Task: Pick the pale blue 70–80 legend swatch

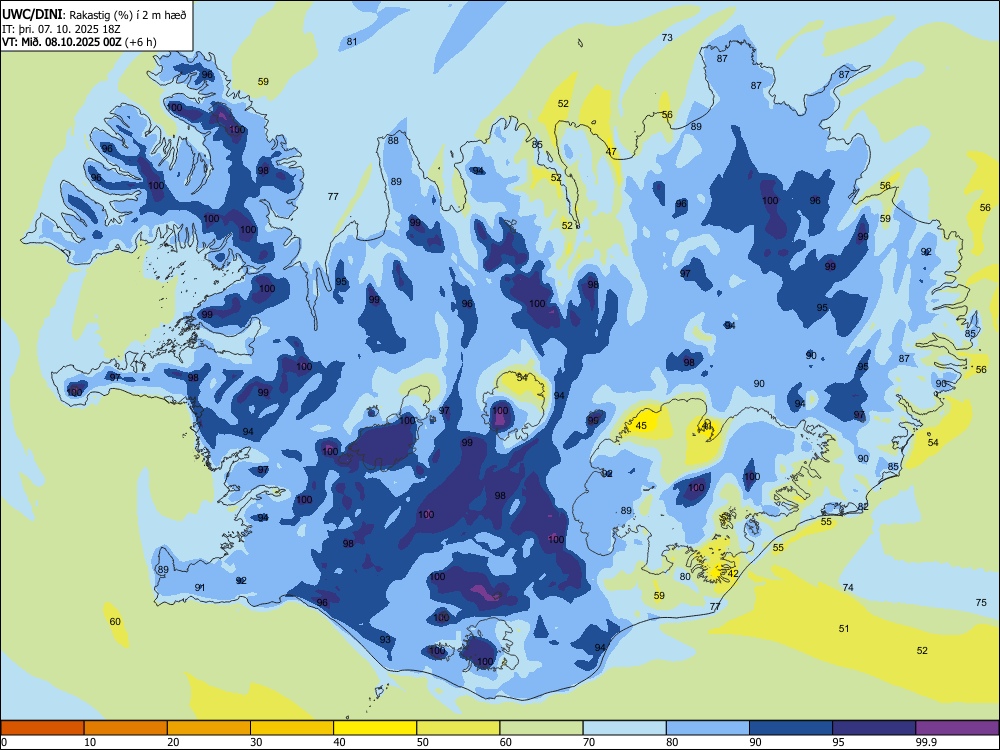Action: click(x=624, y=728)
